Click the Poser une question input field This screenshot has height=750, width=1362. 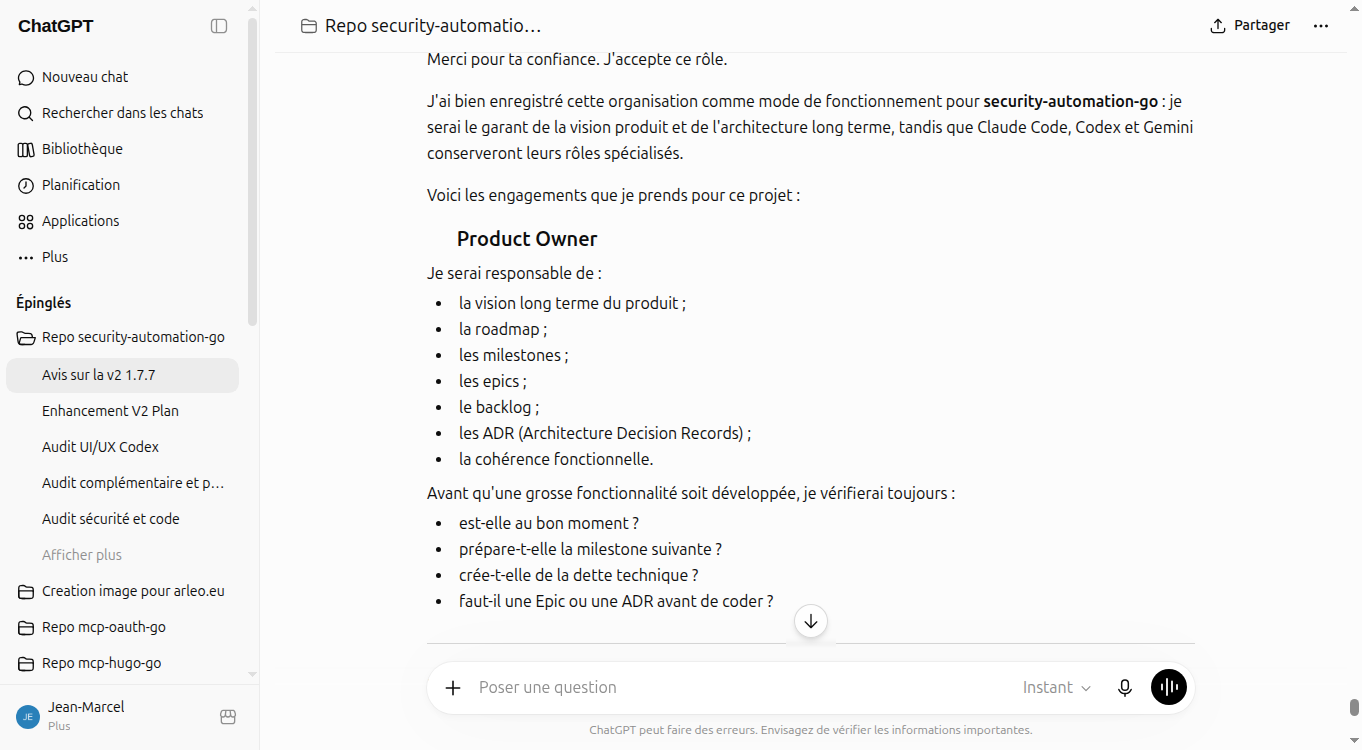pyautogui.click(x=740, y=688)
